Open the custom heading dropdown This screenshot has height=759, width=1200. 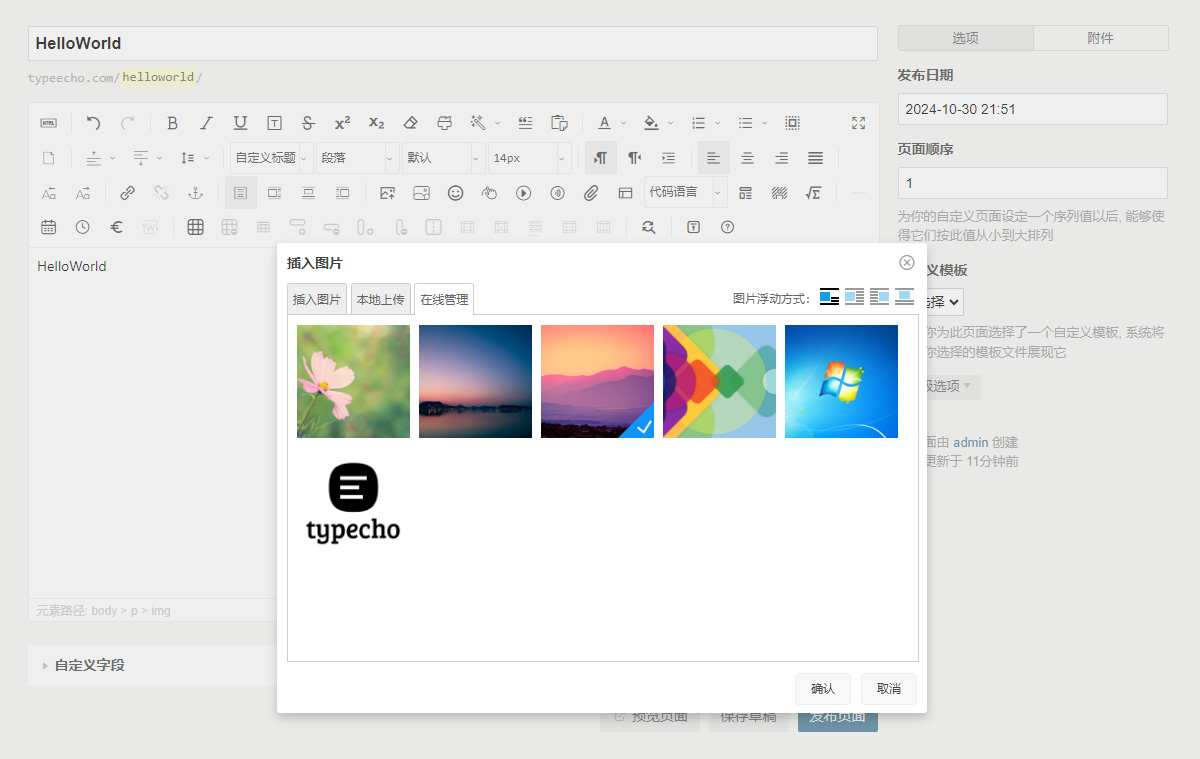click(272, 158)
